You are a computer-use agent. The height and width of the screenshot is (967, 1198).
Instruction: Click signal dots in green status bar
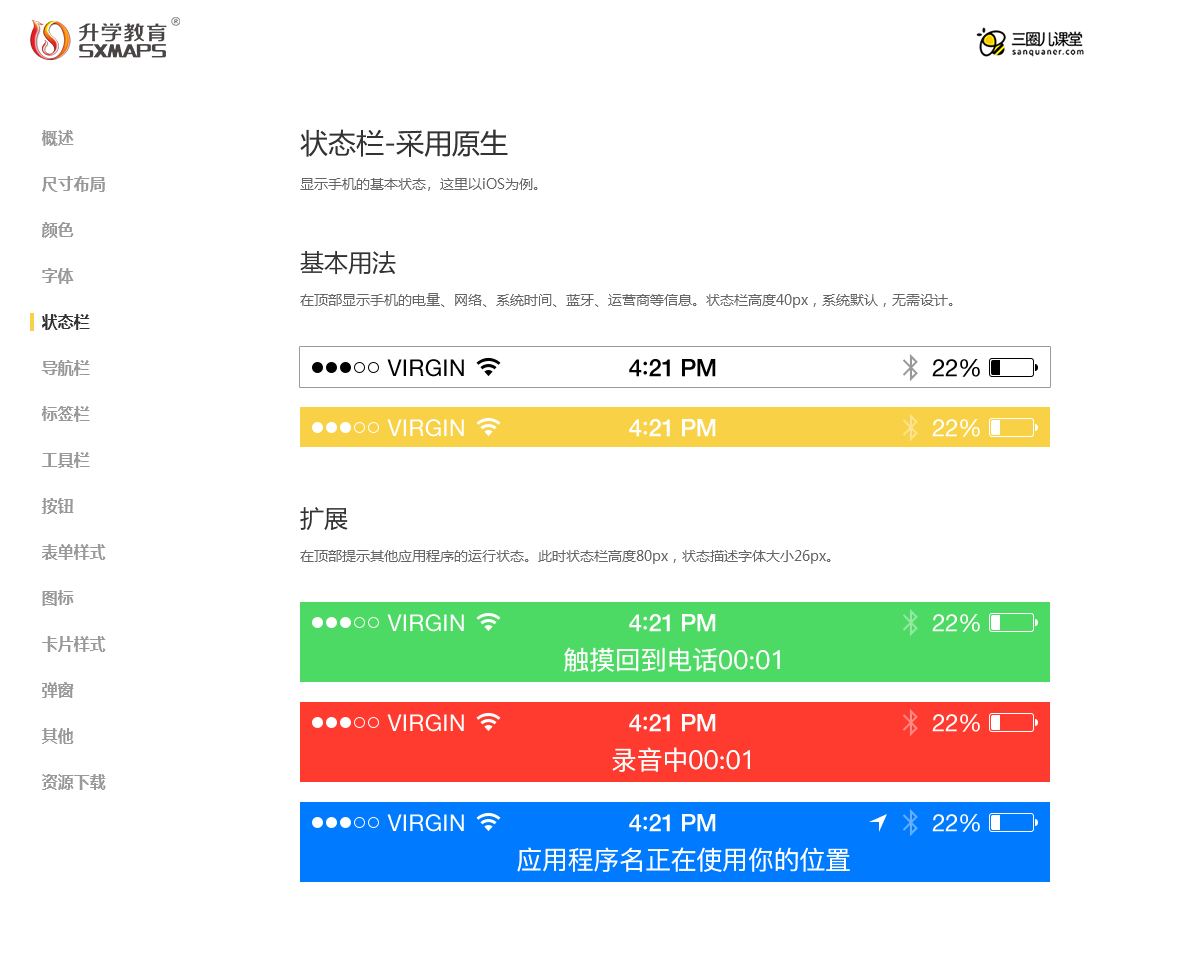point(345,623)
